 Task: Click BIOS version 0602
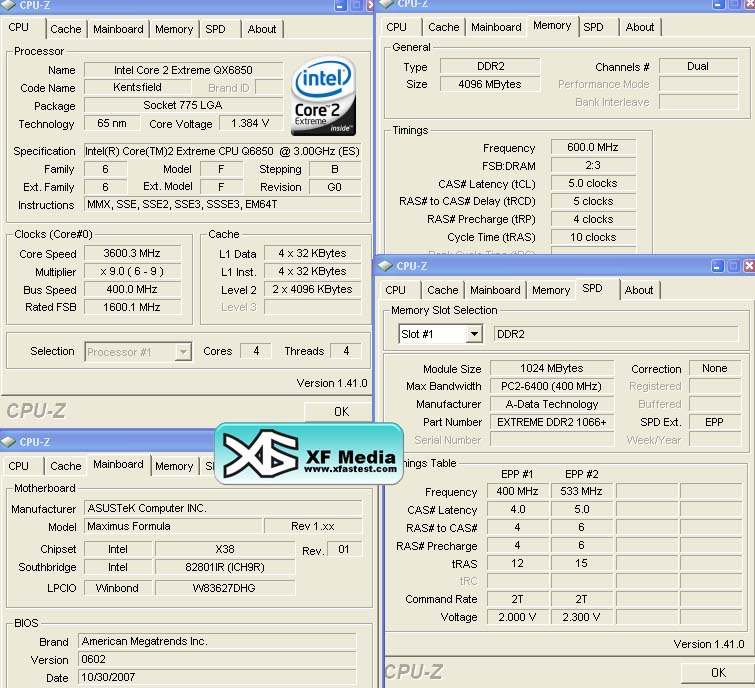[217, 659]
